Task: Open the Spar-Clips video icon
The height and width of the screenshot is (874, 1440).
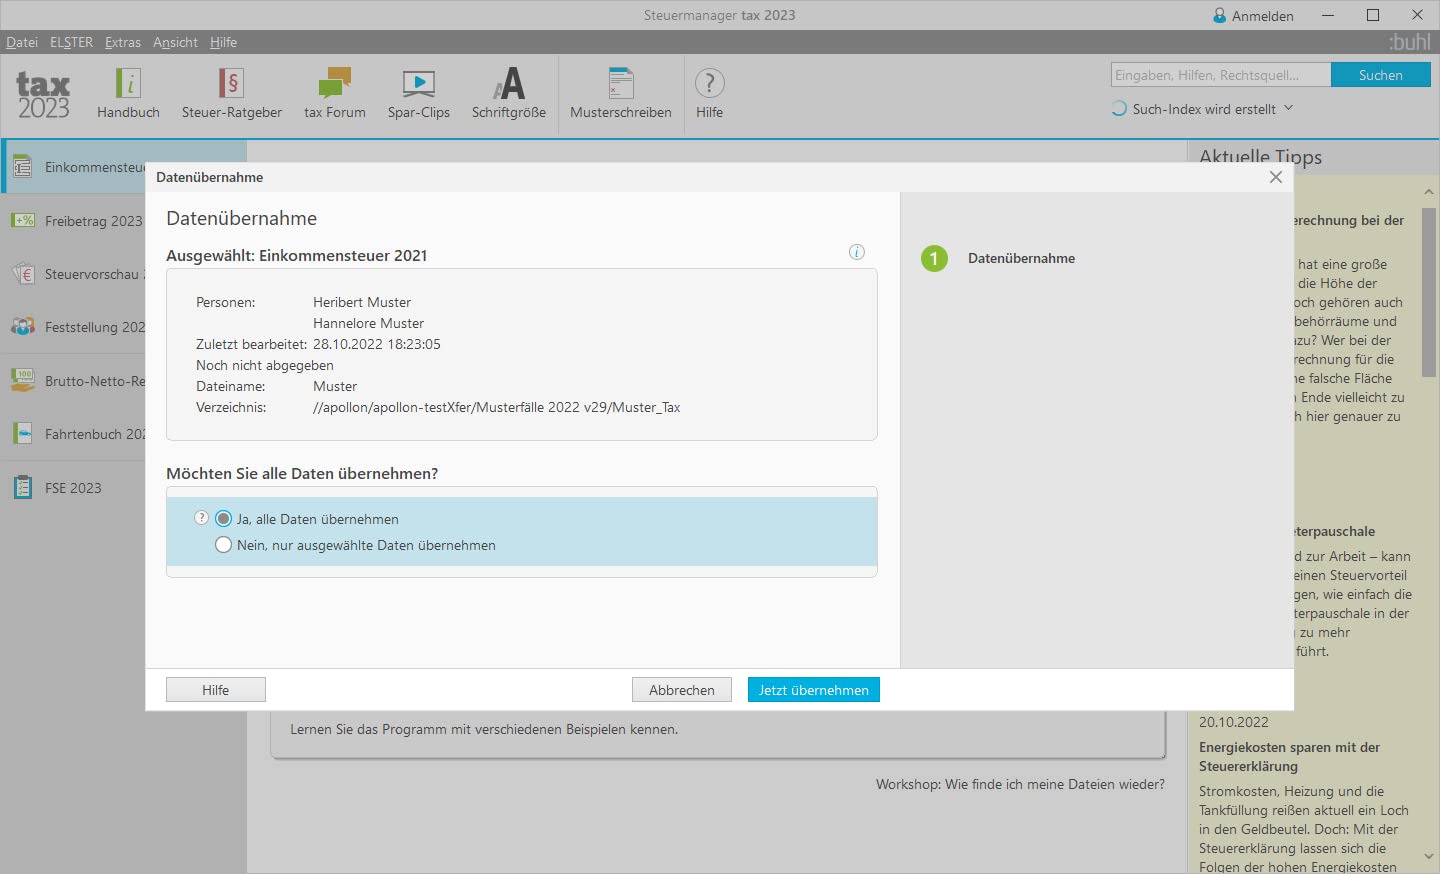Action: click(x=419, y=83)
